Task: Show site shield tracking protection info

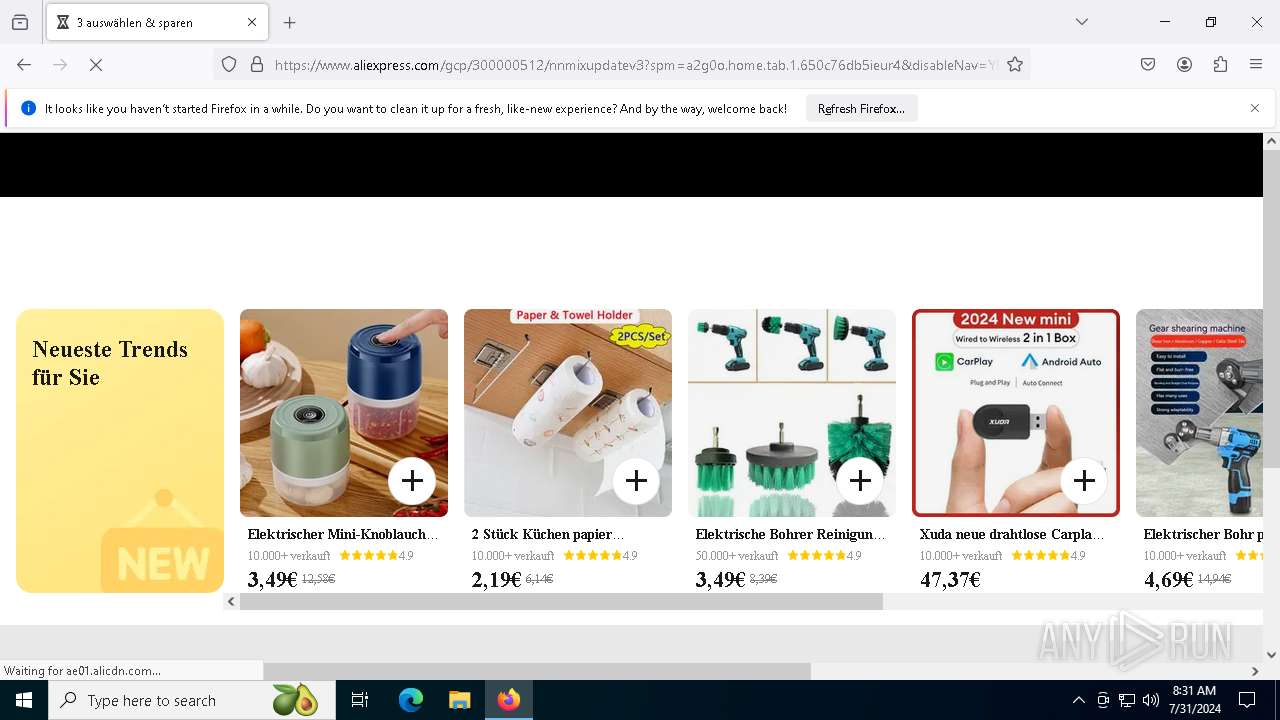Action: coord(229,65)
